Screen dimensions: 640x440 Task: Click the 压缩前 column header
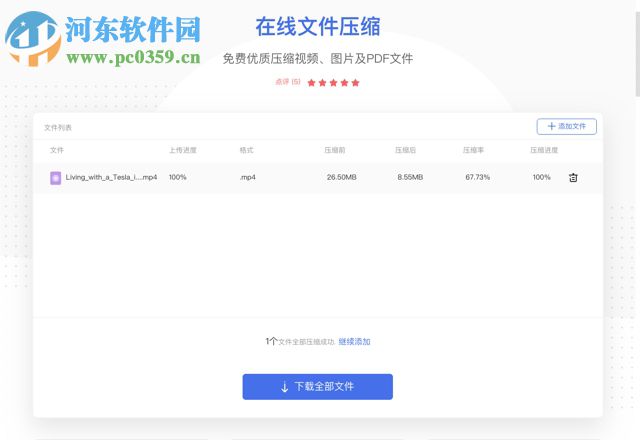(x=335, y=150)
